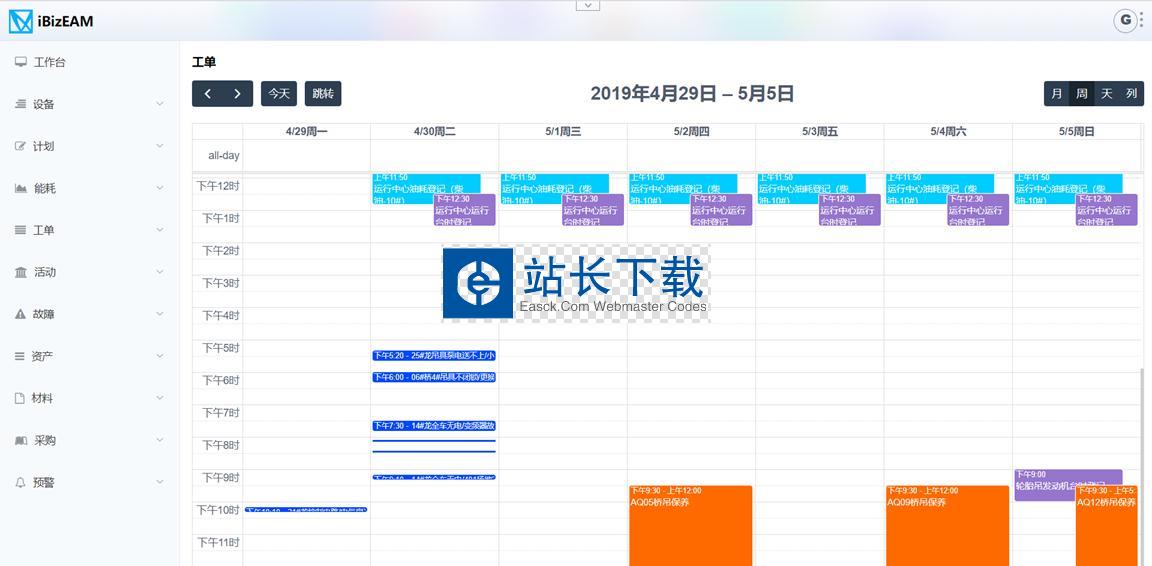Click the 能耗 chart icon
The height and width of the screenshot is (566, 1152).
pos(21,188)
